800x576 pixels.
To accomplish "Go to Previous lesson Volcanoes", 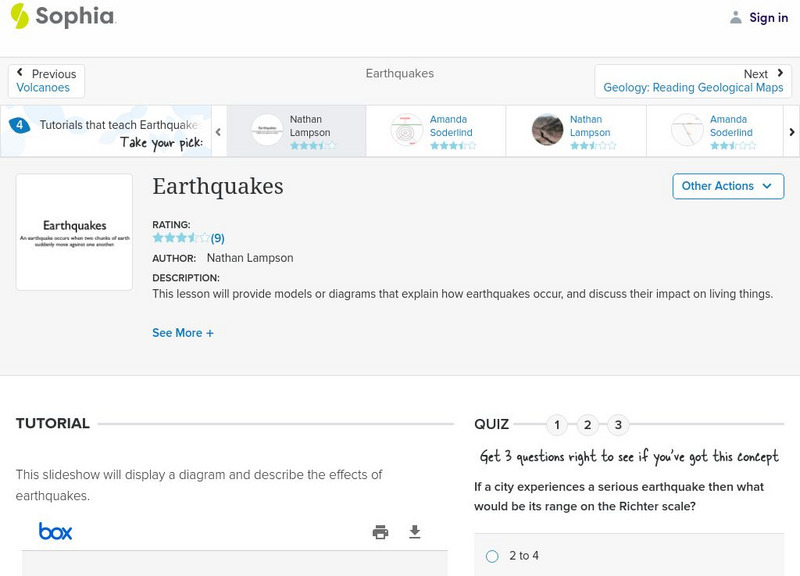I will [46, 81].
